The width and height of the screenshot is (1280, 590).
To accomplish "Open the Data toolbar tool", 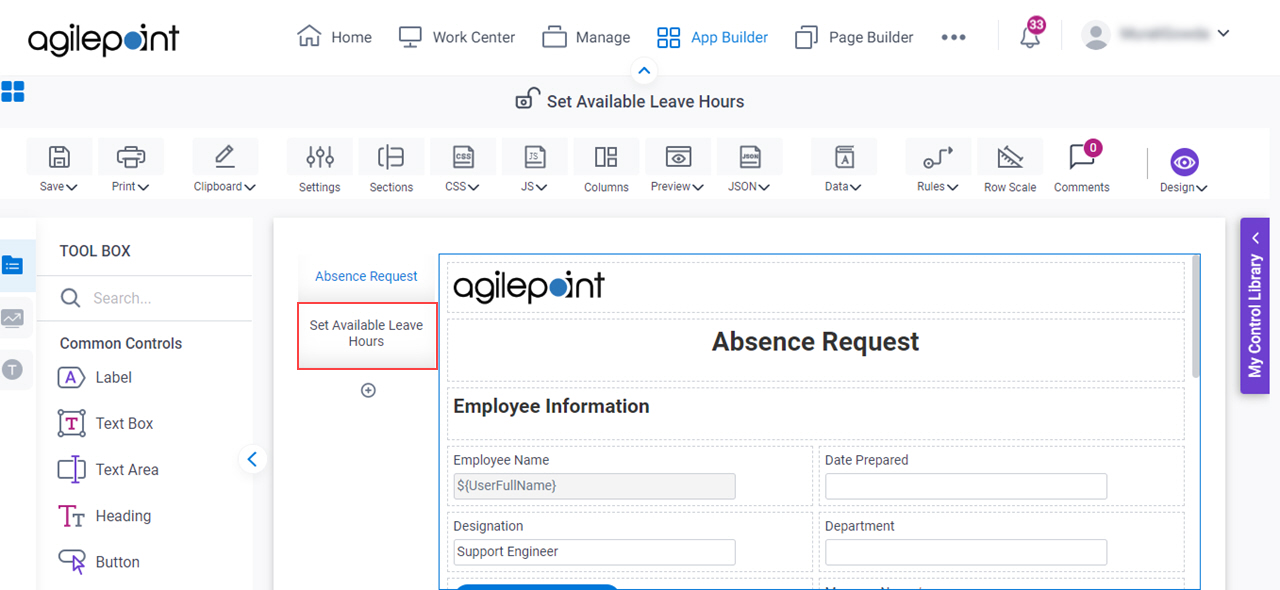I will 844,157.
